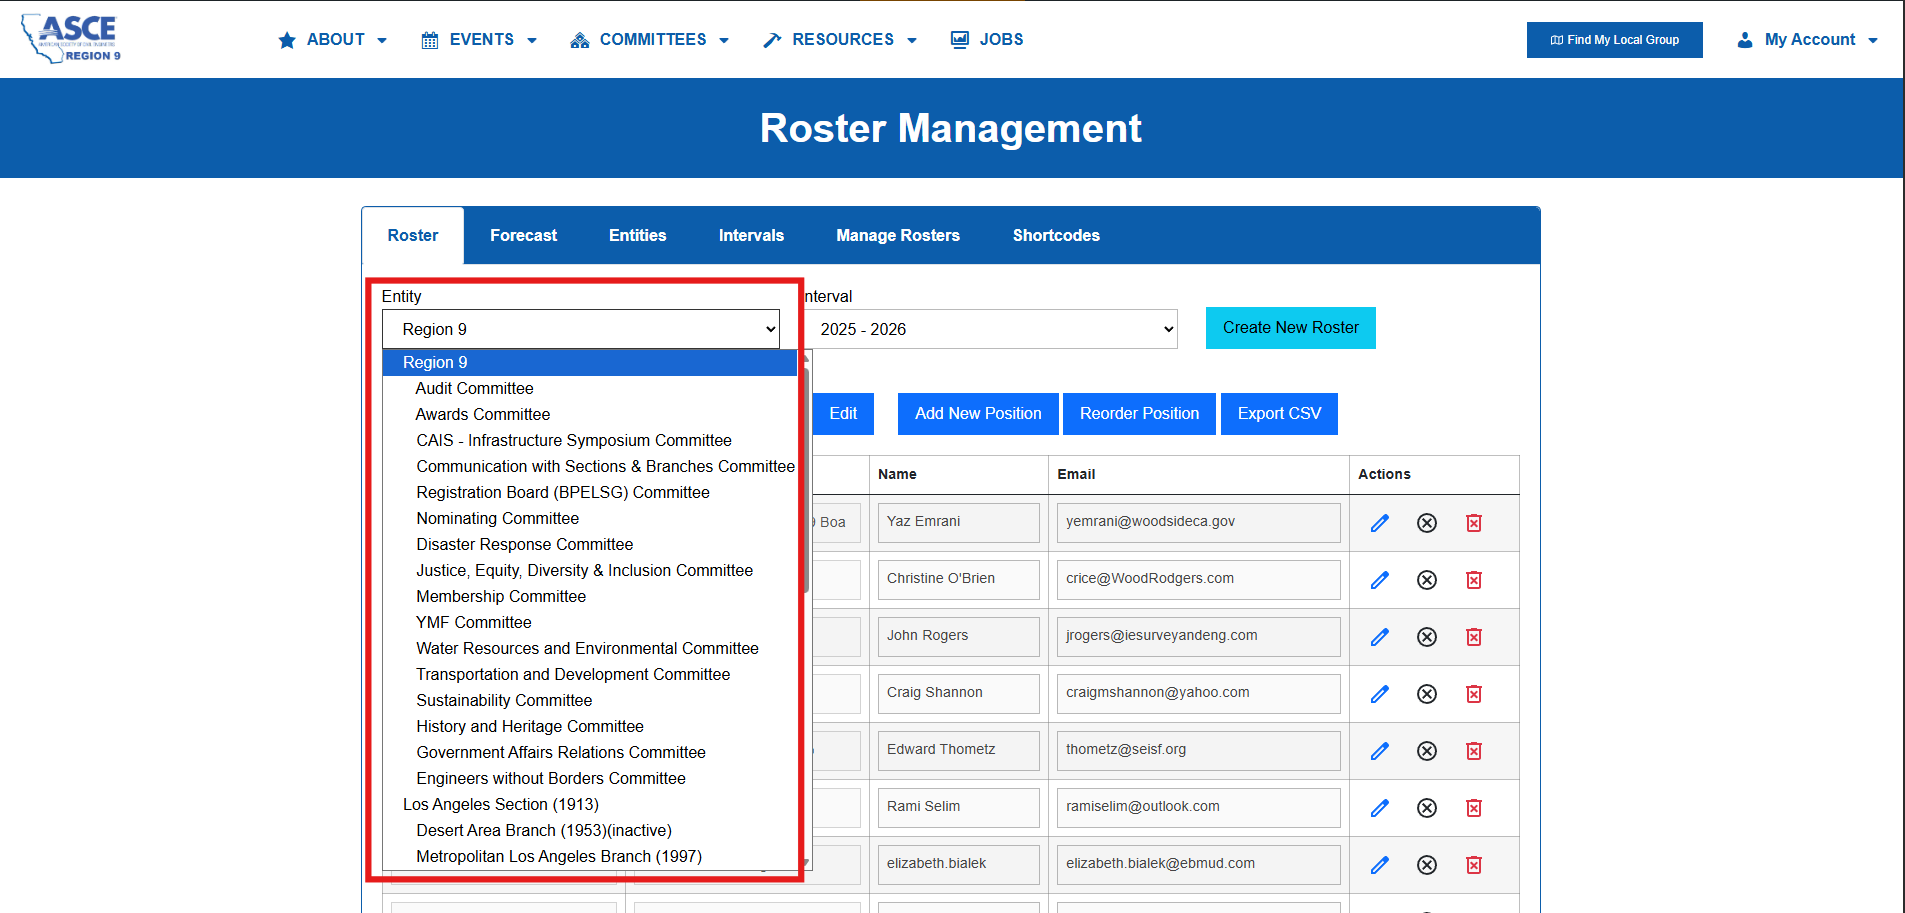This screenshot has height=913, width=1905.
Task: Click the Create New Roster button
Action: [1291, 328]
